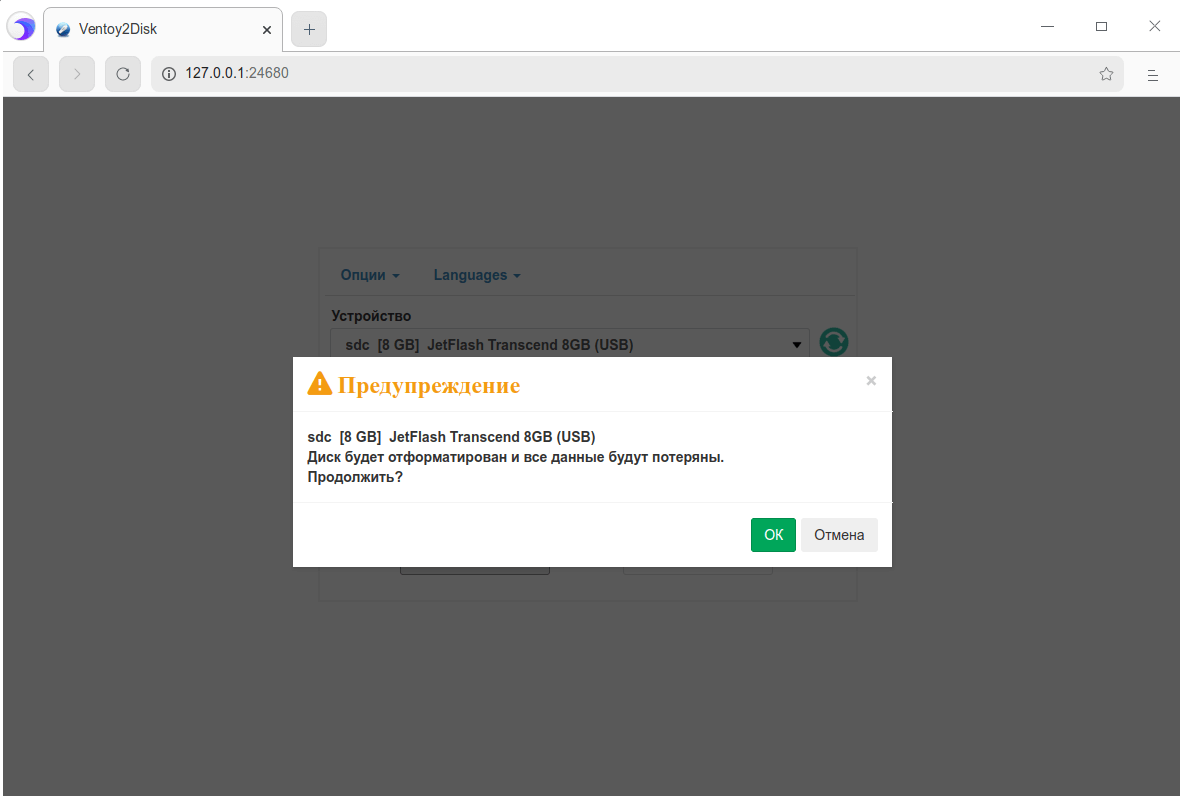1180x796 pixels.
Task: Expand the sdc JetFlash device dropdown
Action: tap(570, 345)
